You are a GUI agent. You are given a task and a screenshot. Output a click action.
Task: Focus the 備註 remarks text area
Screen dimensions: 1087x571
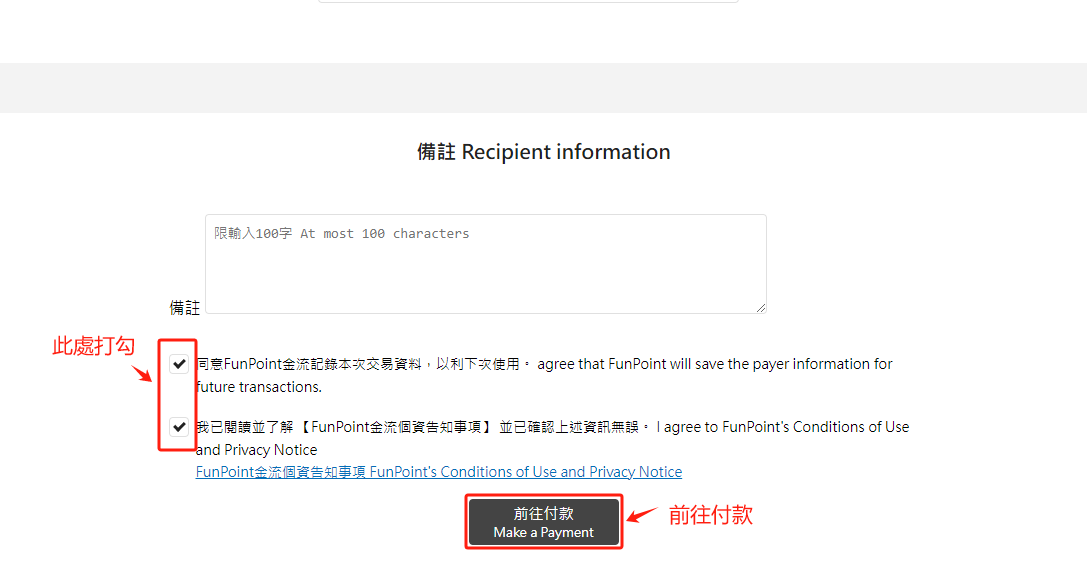pyautogui.click(x=485, y=270)
